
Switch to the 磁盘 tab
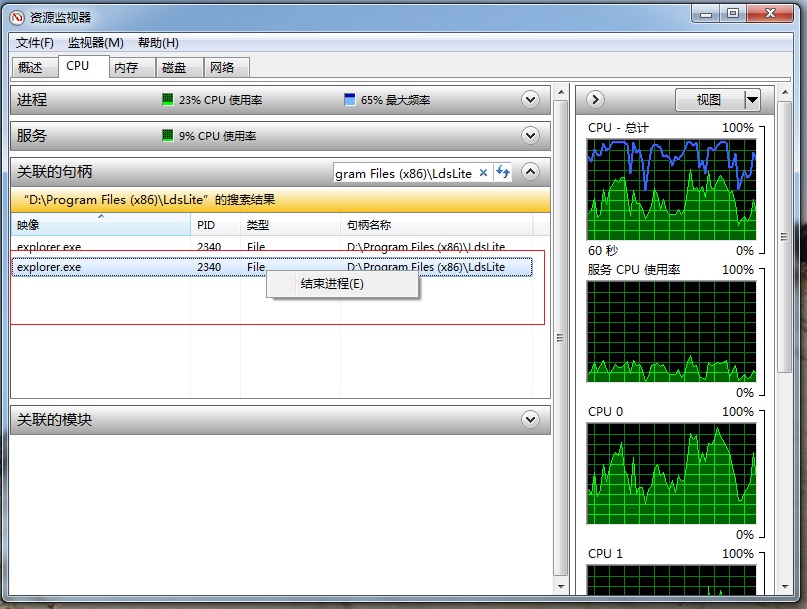click(x=180, y=67)
